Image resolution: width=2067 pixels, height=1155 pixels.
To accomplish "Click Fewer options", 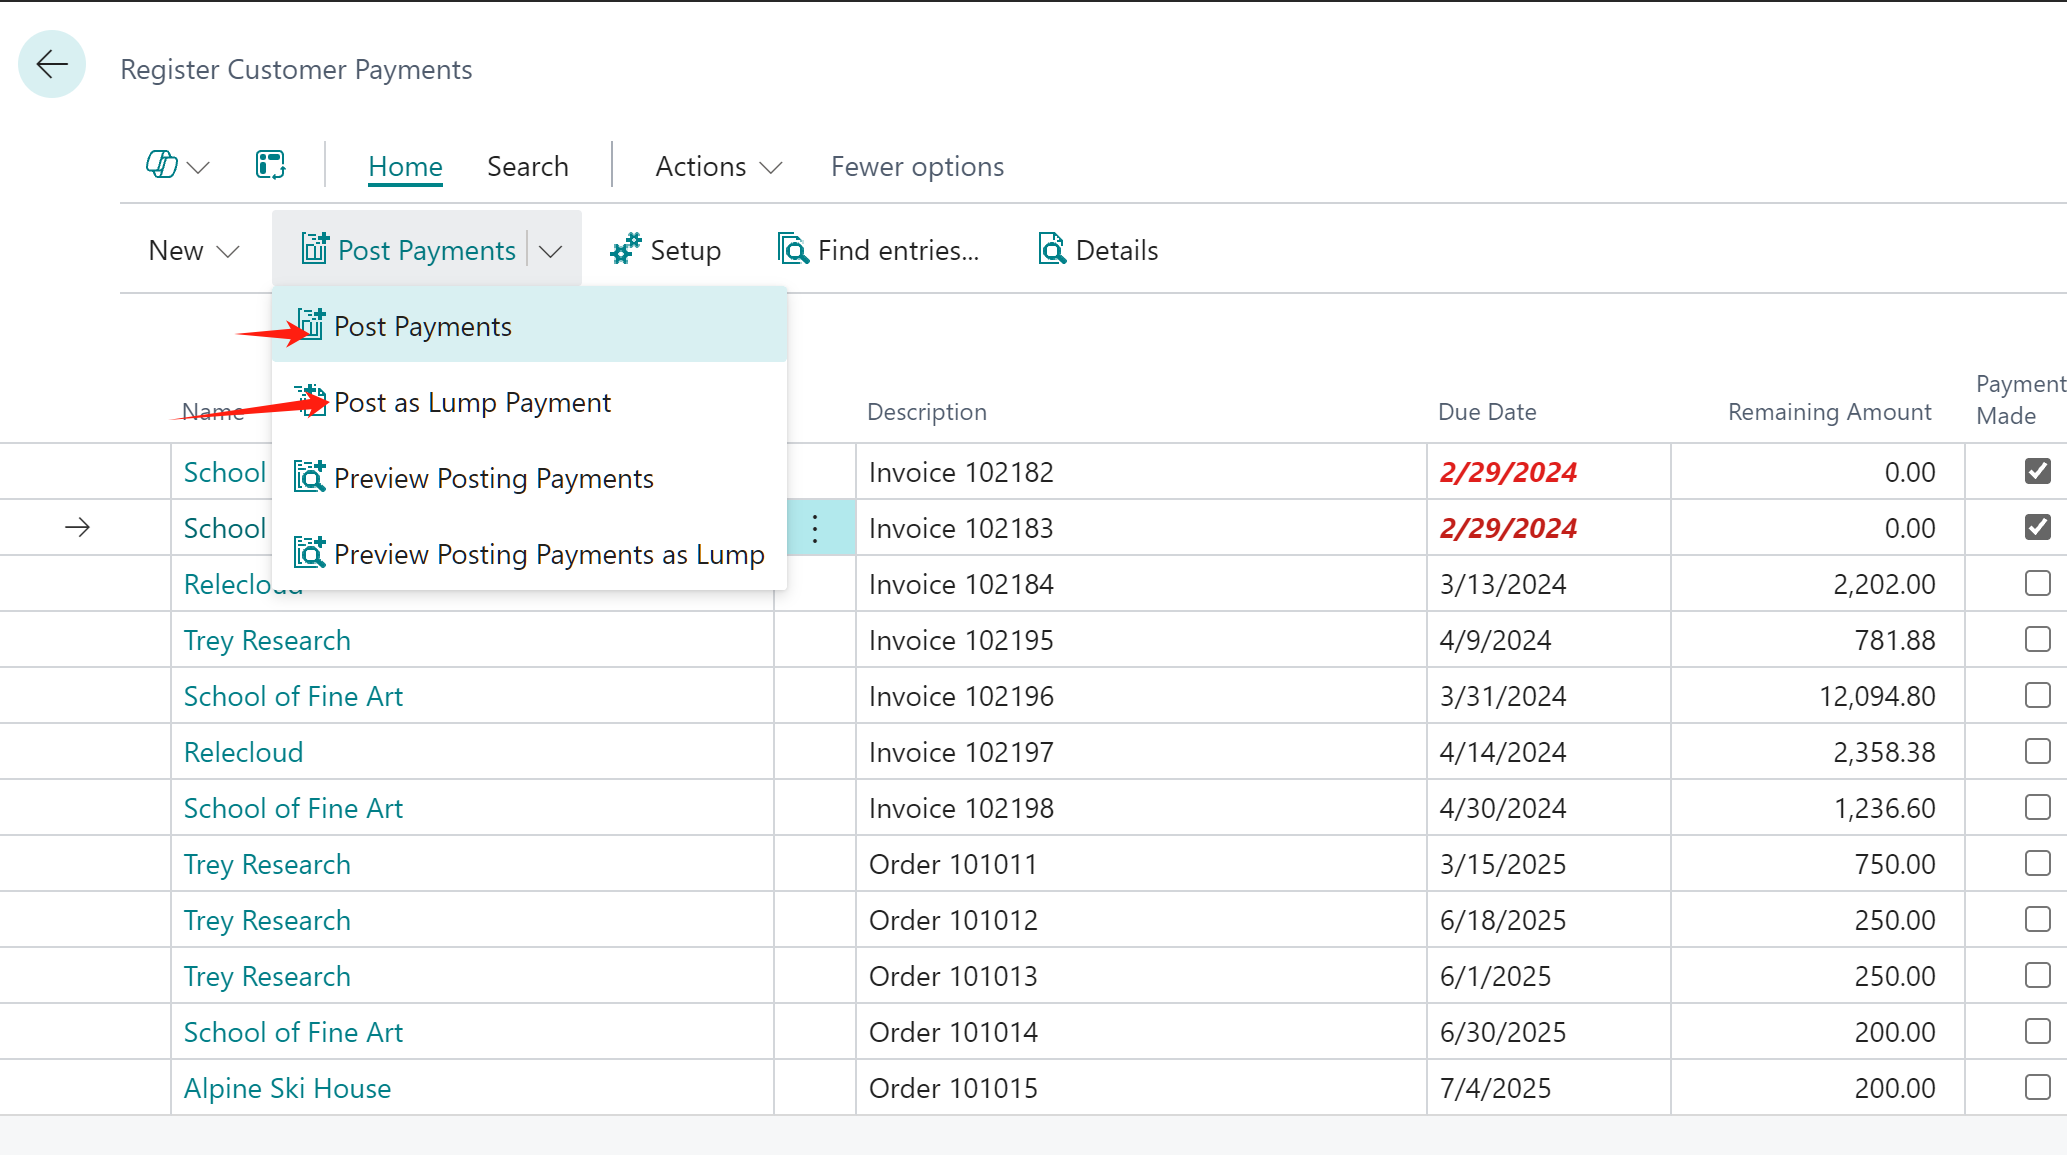I will [917, 166].
